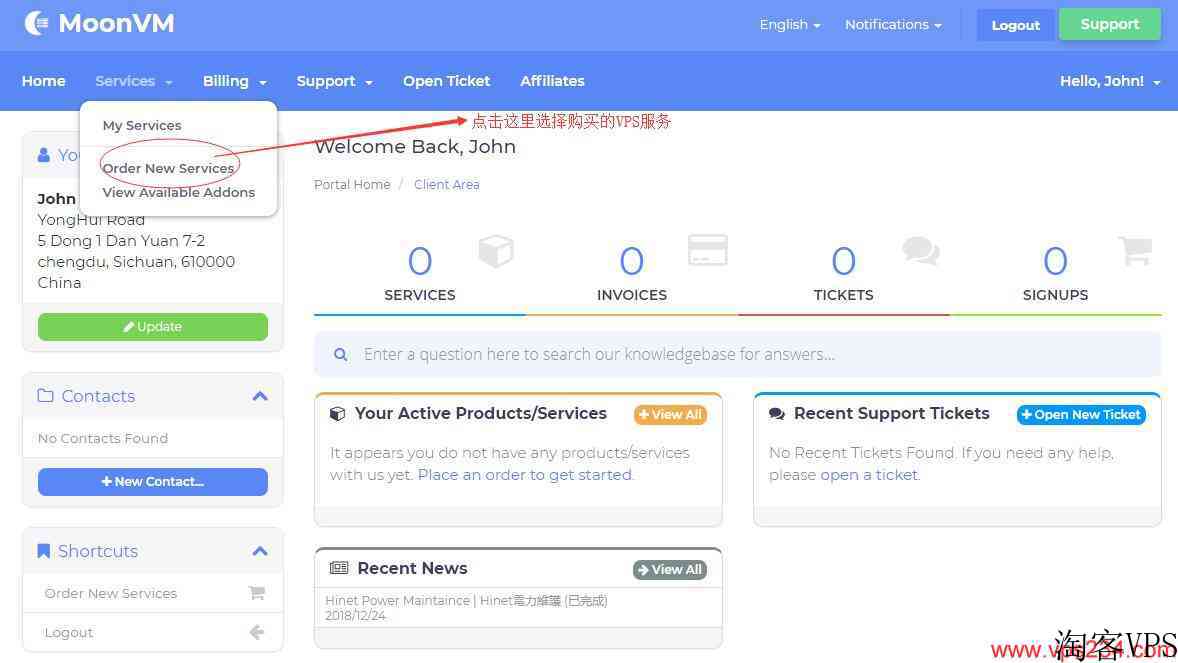This screenshot has height=663, width=1178.
Task: Open the Tickets count tile
Action: [844, 274]
